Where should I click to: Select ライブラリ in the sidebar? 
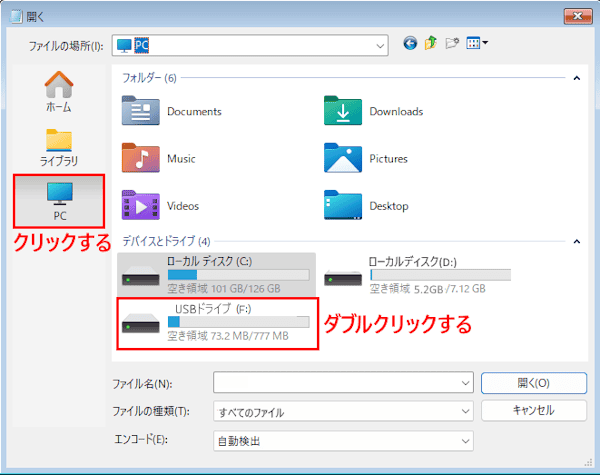(x=58, y=146)
